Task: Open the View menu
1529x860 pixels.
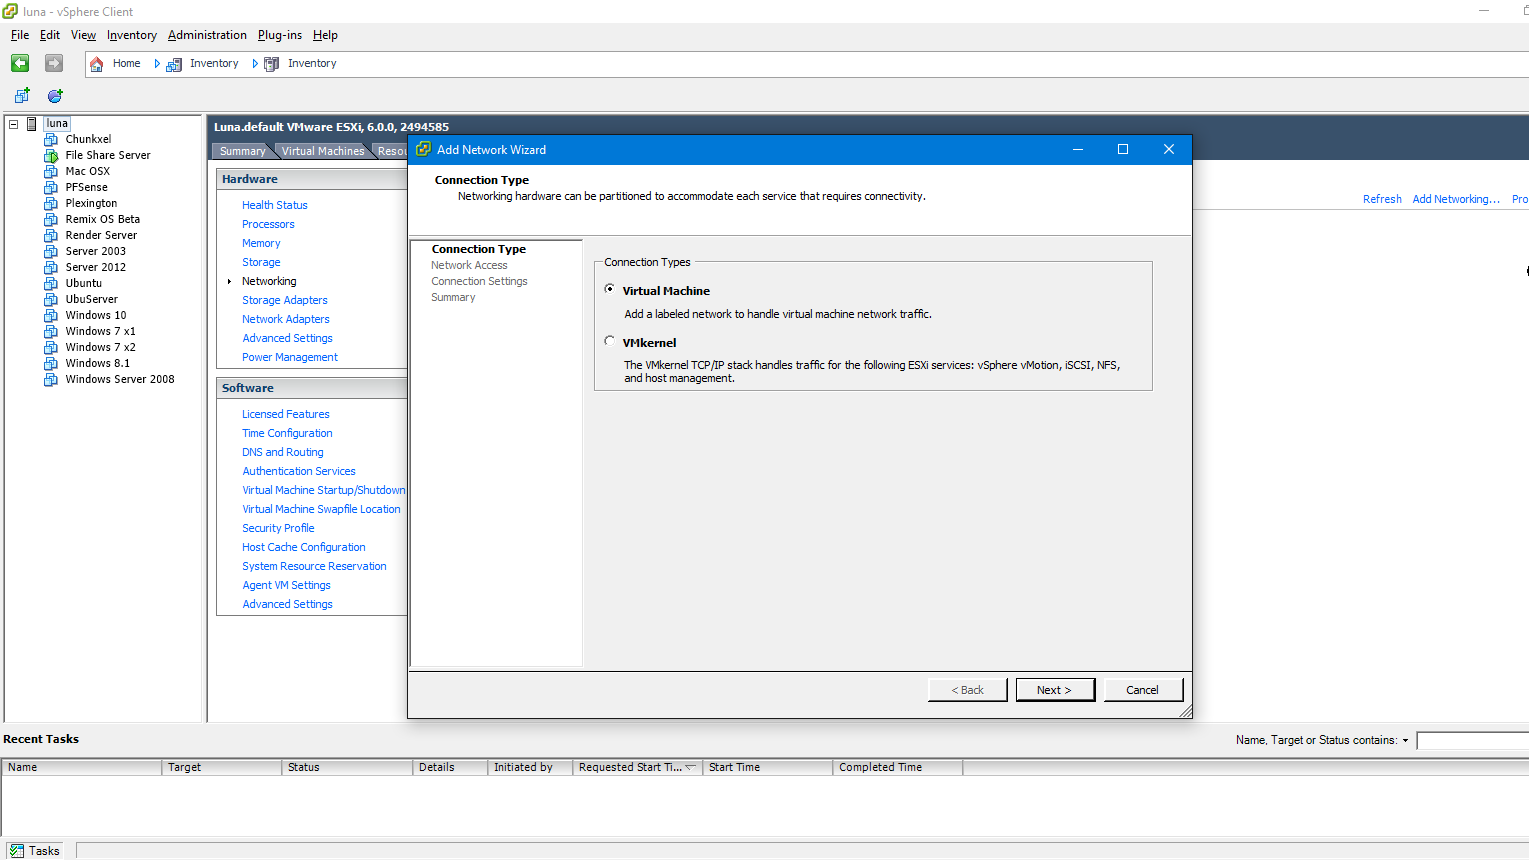Action: click(x=84, y=35)
